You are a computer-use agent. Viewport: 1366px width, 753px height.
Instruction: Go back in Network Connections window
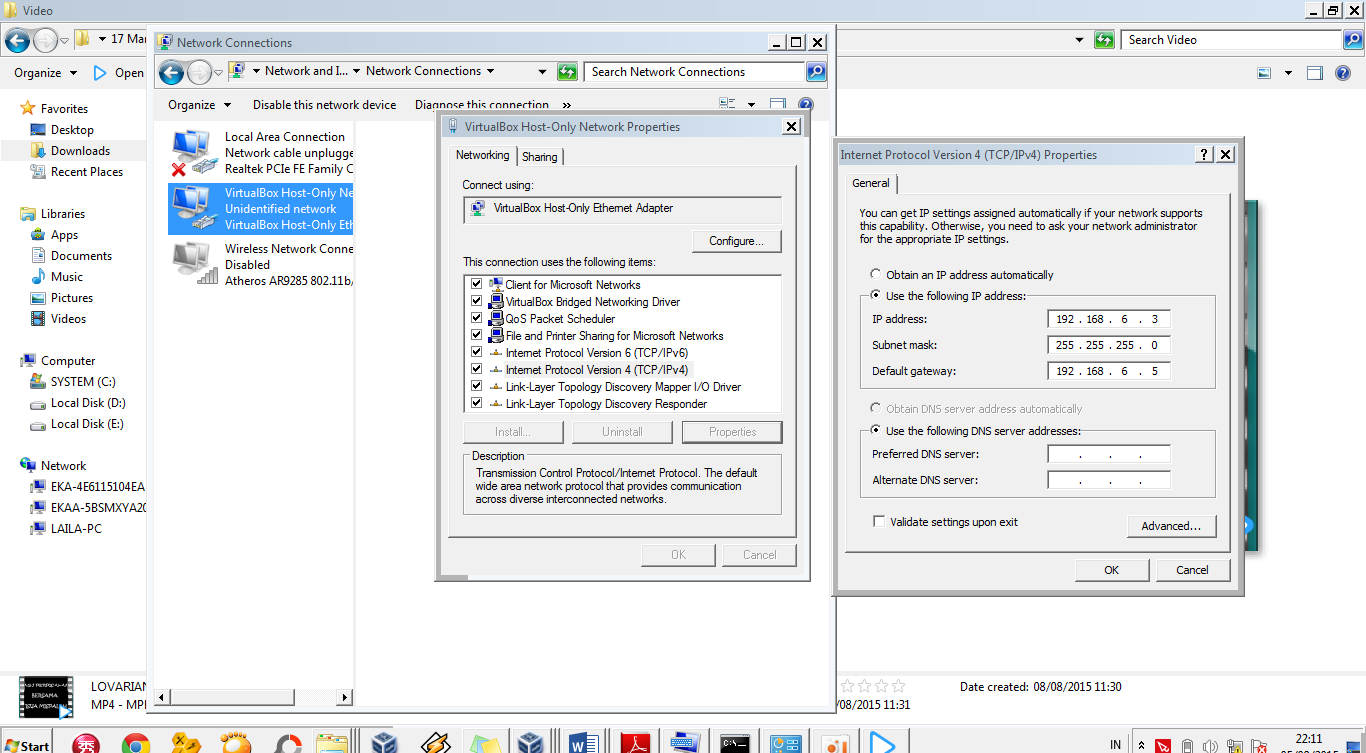[171, 72]
